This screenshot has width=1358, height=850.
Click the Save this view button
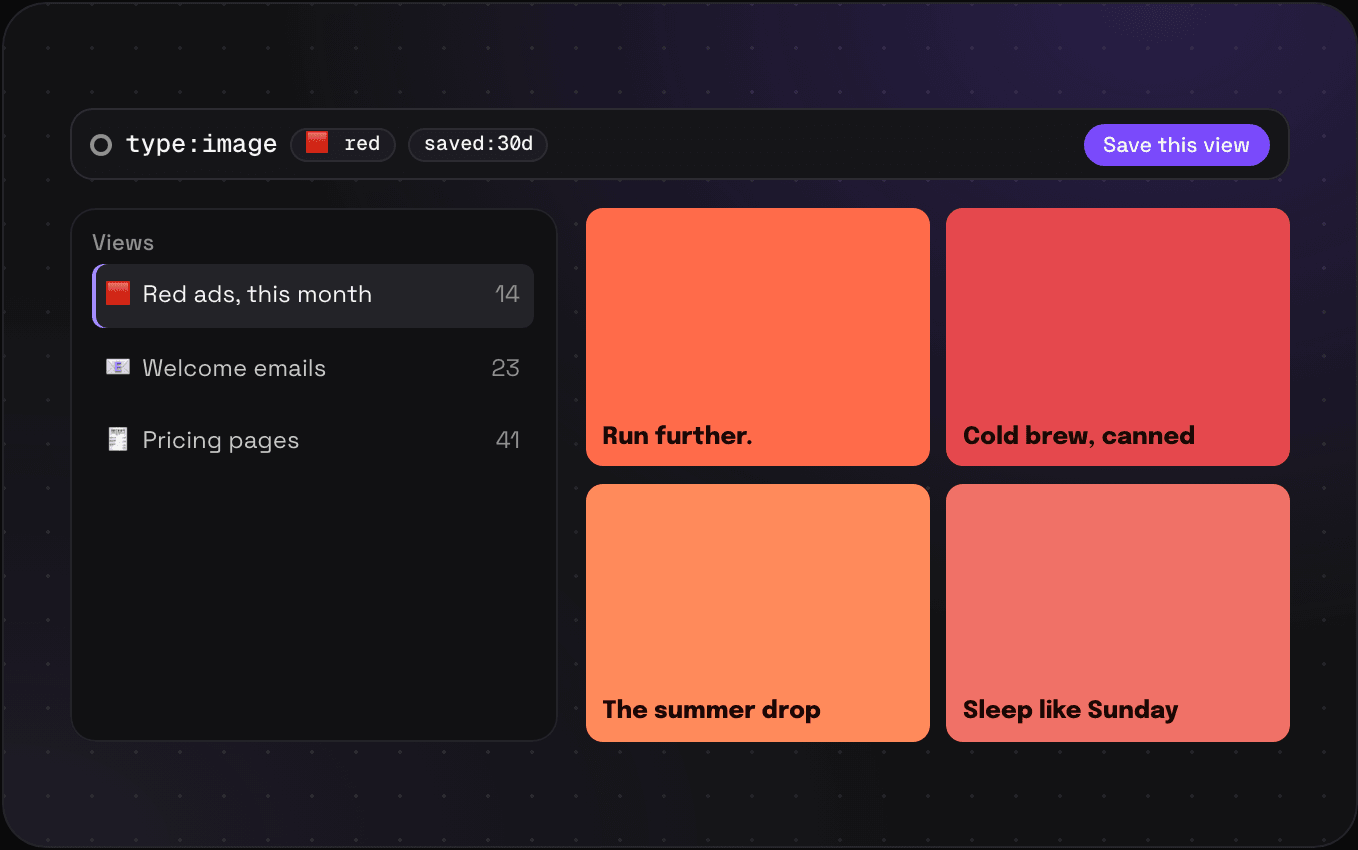click(x=1176, y=145)
